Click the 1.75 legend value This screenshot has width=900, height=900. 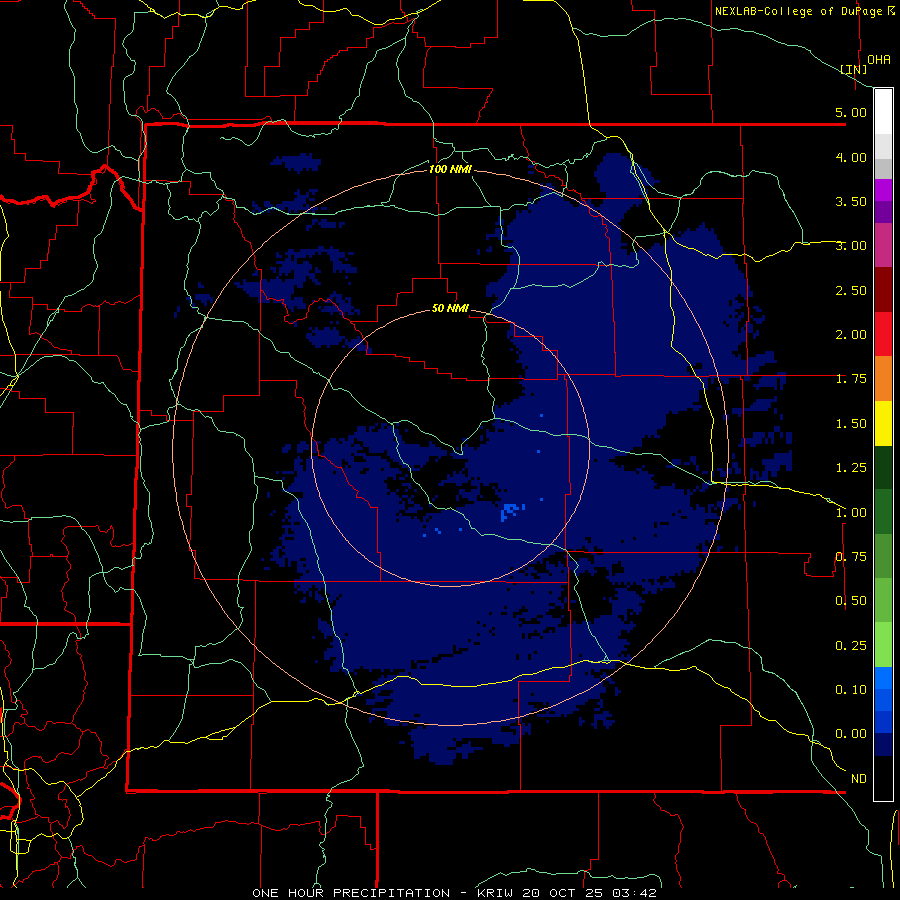[x=851, y=379]
